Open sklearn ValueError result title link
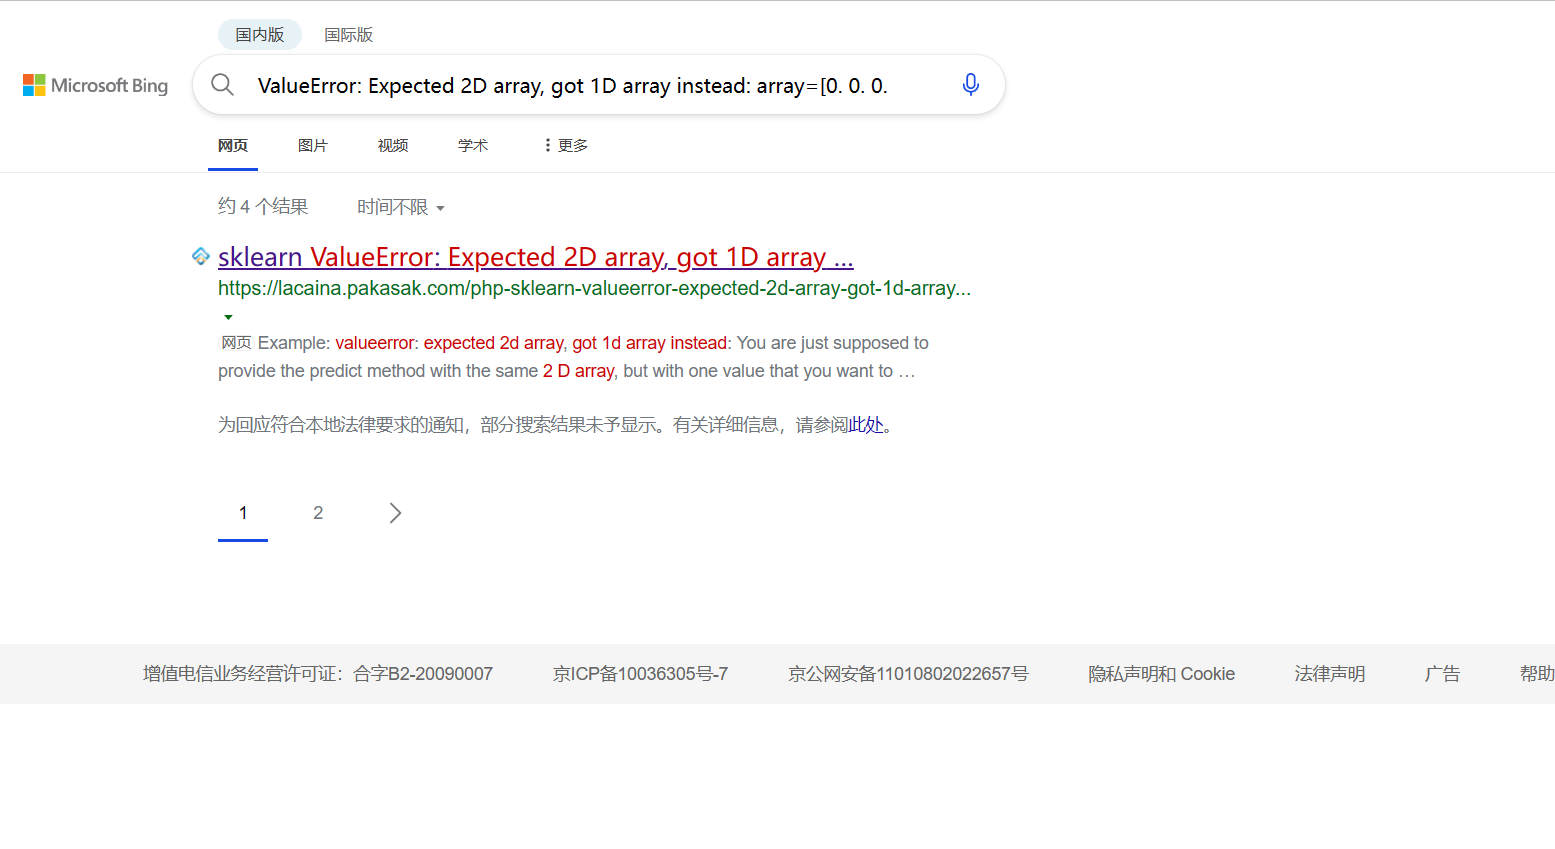1555x849 pixels. [536, 257]
